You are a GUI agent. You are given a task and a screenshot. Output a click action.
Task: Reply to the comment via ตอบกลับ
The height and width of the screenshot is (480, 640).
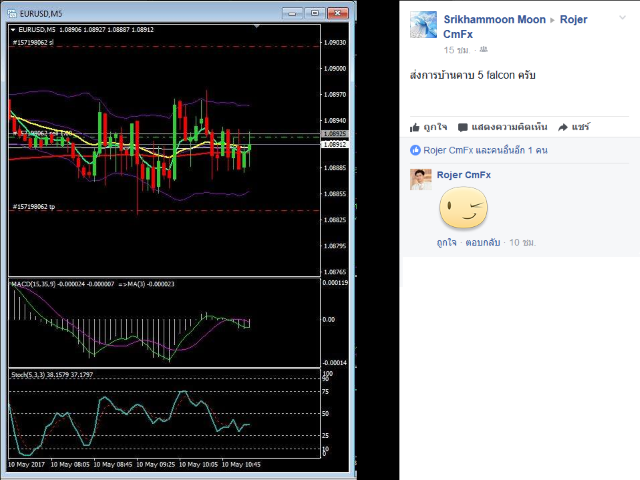coord(483,242)
